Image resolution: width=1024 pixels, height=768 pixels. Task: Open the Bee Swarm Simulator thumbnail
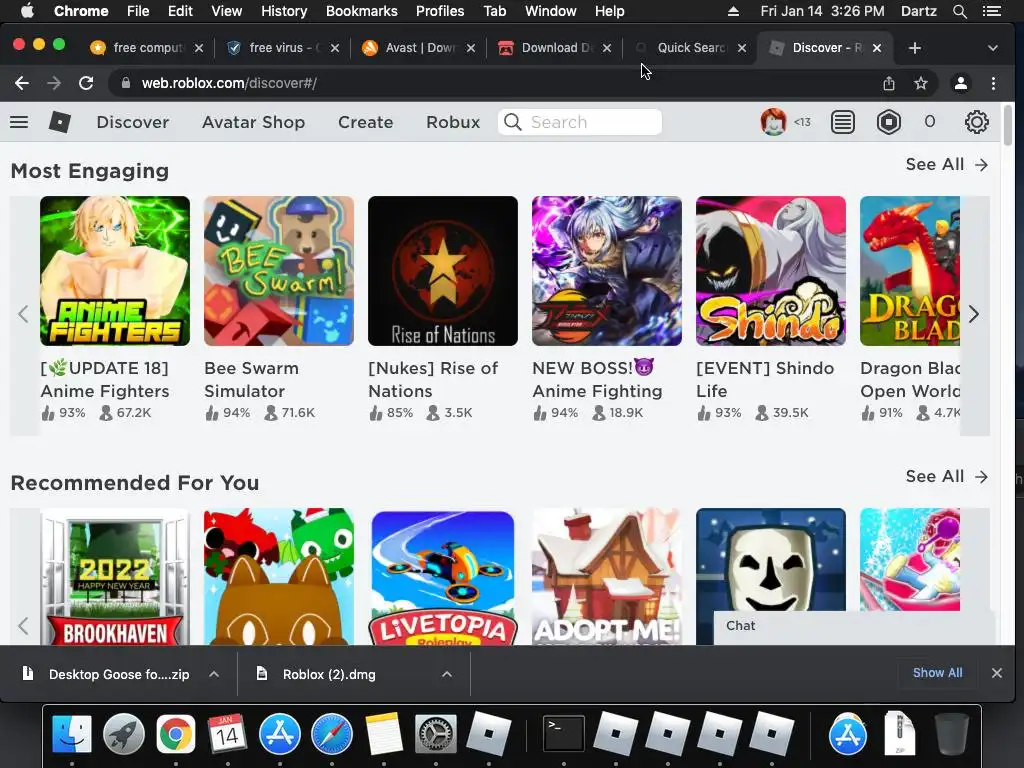click(x=279, y=271)
